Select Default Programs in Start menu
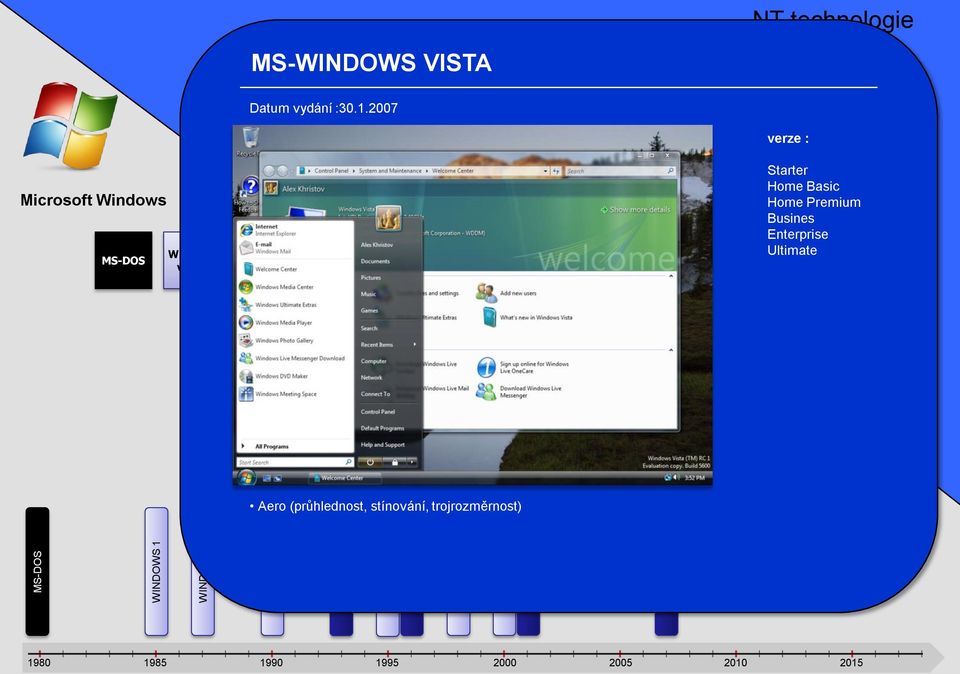This screenshot has width=960, height=674. (x=382, y=428)
